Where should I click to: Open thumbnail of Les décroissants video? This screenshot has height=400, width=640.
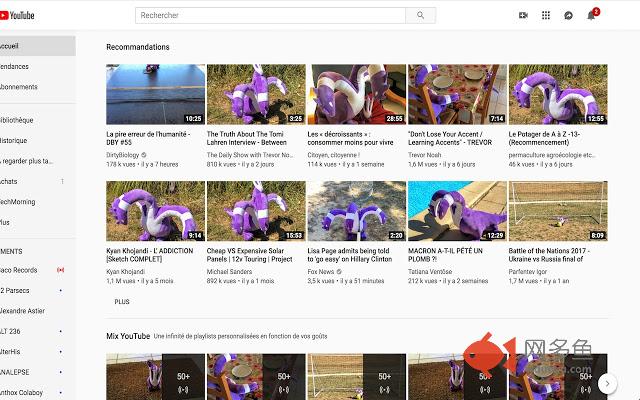(357, 94)
